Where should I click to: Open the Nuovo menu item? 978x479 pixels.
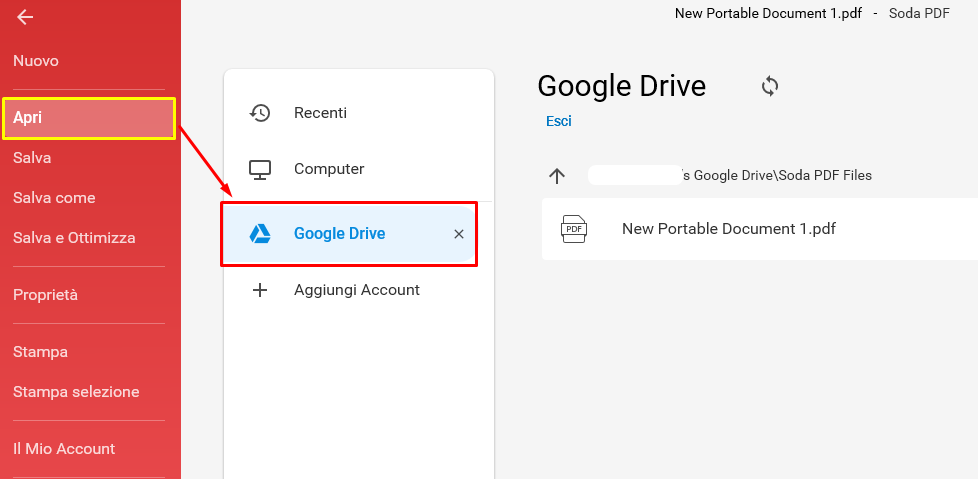[36, 61]
